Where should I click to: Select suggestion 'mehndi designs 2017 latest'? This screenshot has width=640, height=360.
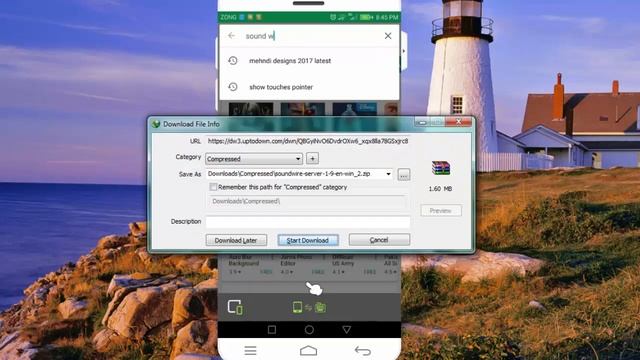(x=290, y=61)
